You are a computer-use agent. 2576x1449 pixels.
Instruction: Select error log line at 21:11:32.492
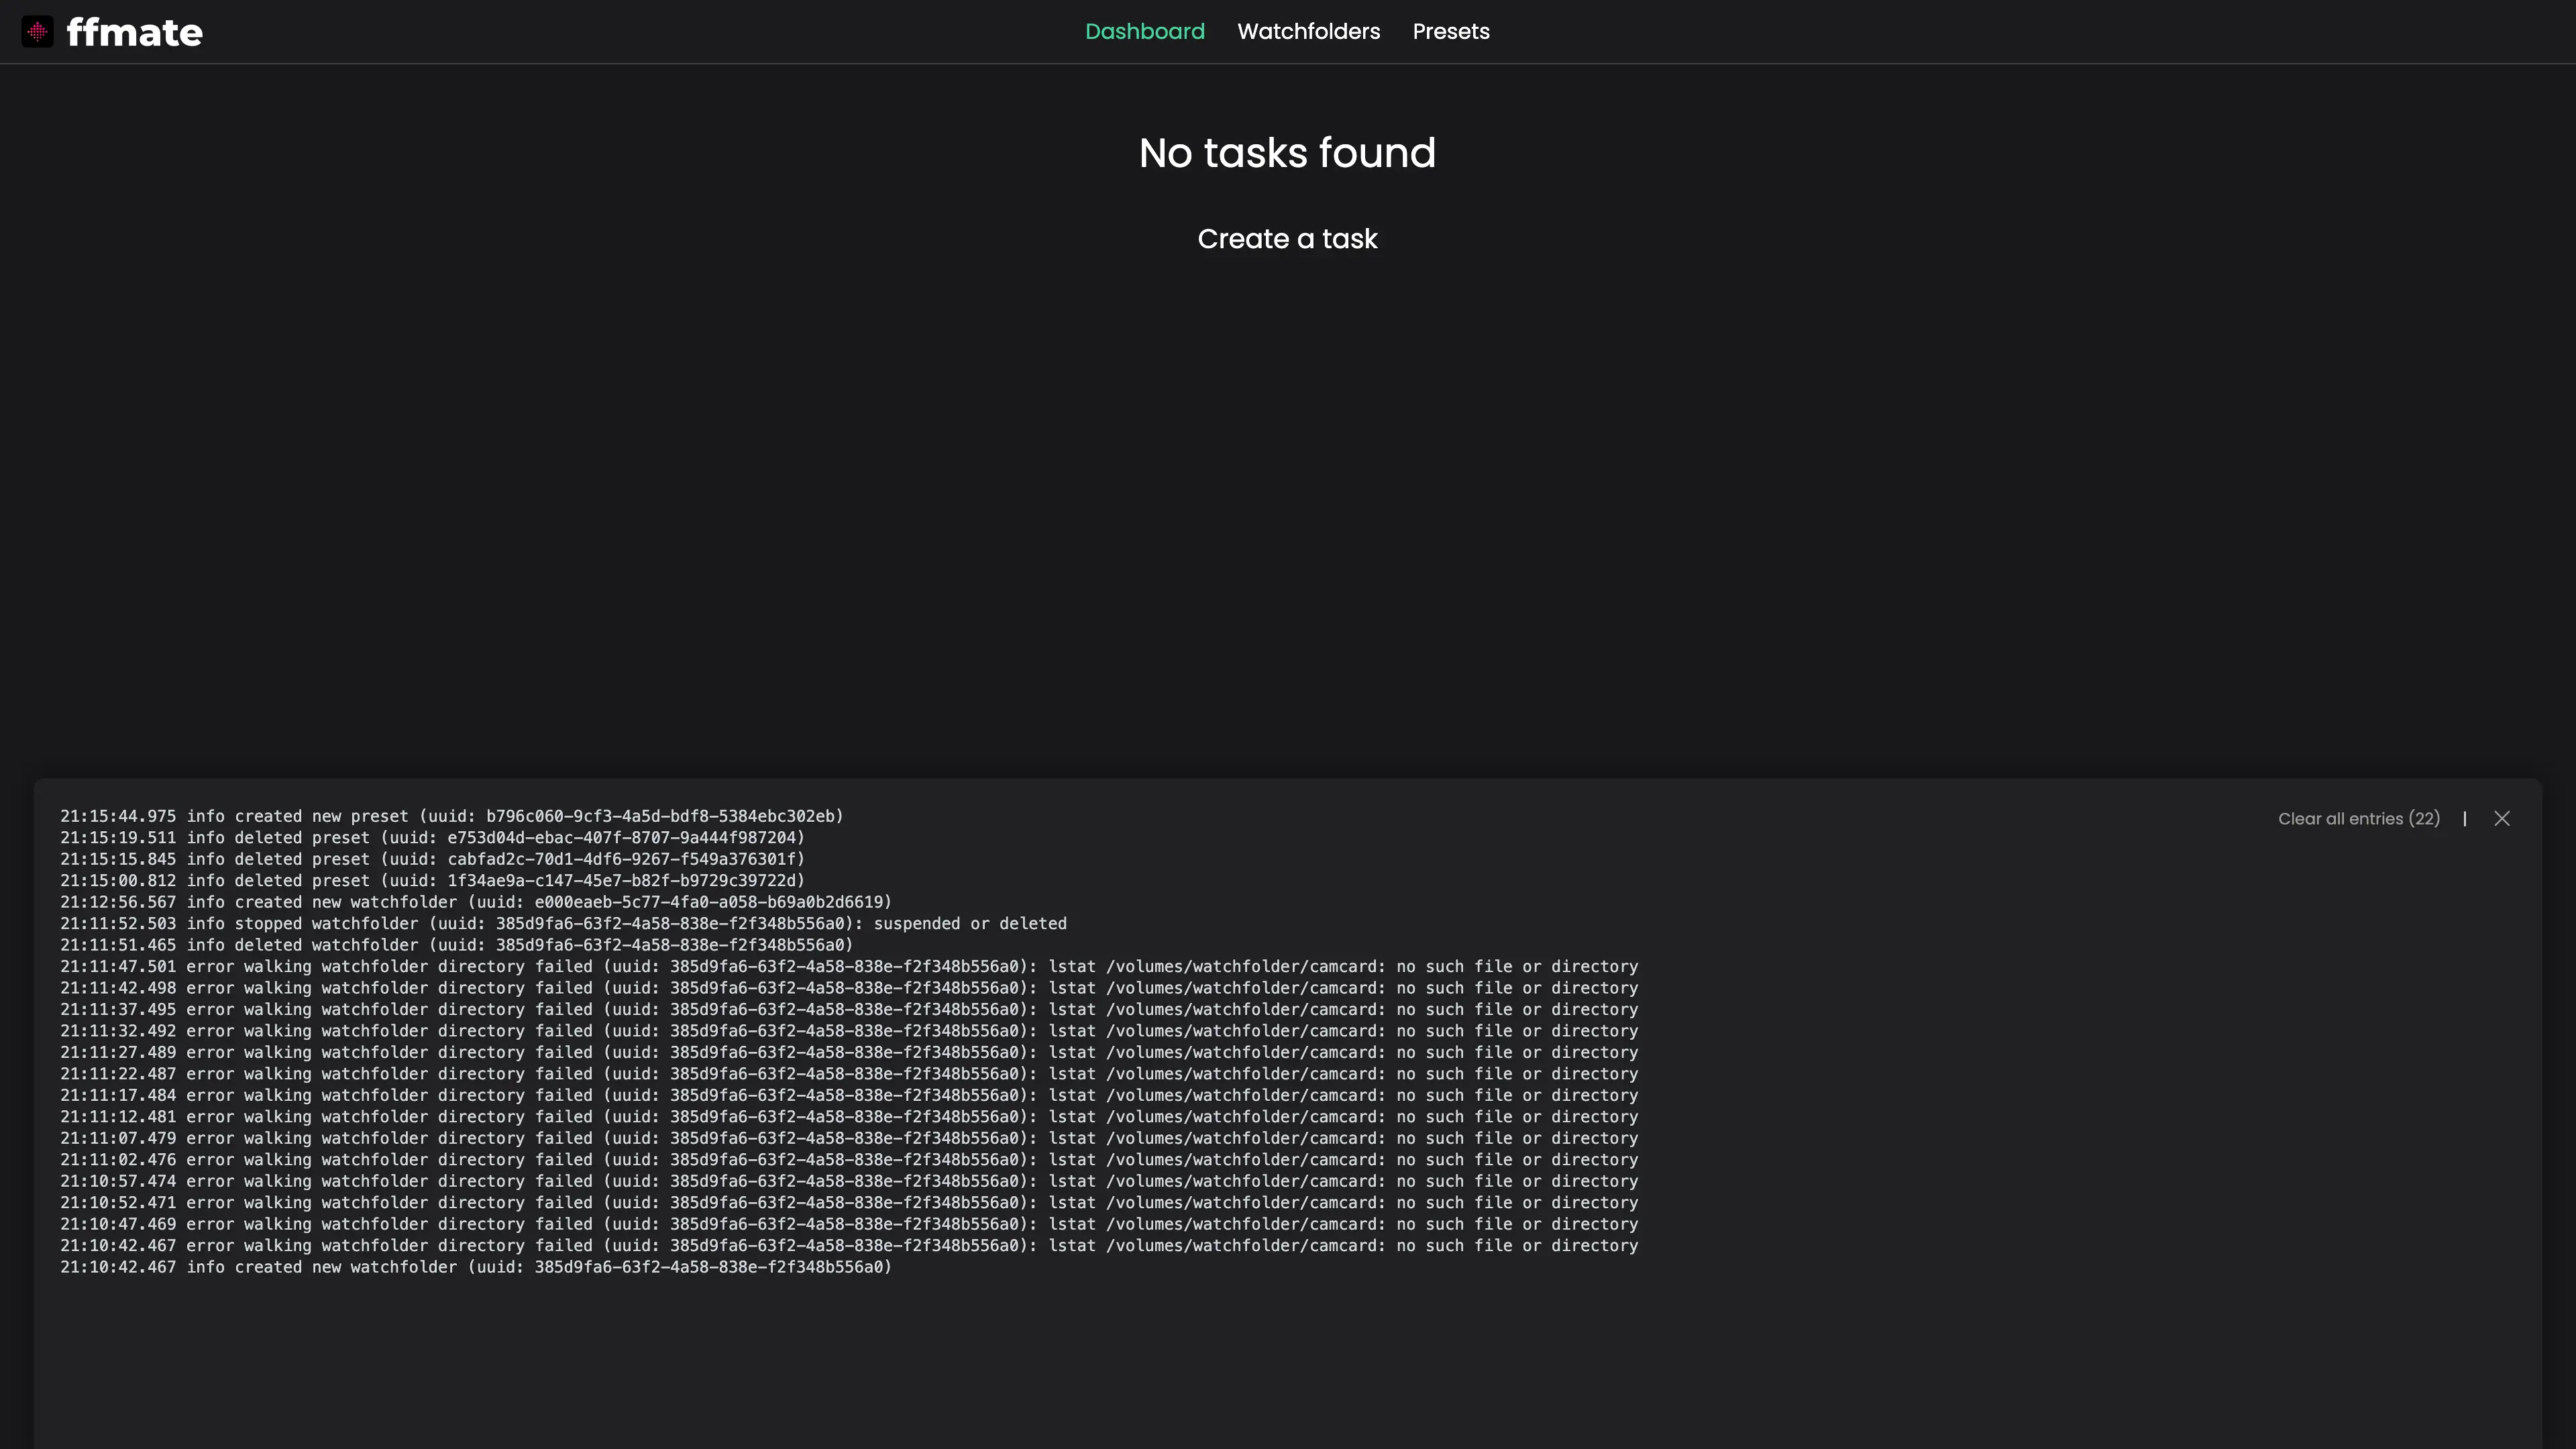click(x=849, y=1032)
